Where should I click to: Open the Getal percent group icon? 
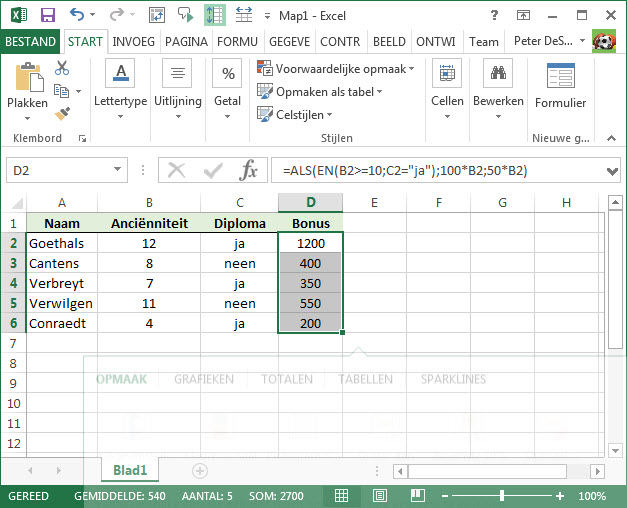point(227,73)
